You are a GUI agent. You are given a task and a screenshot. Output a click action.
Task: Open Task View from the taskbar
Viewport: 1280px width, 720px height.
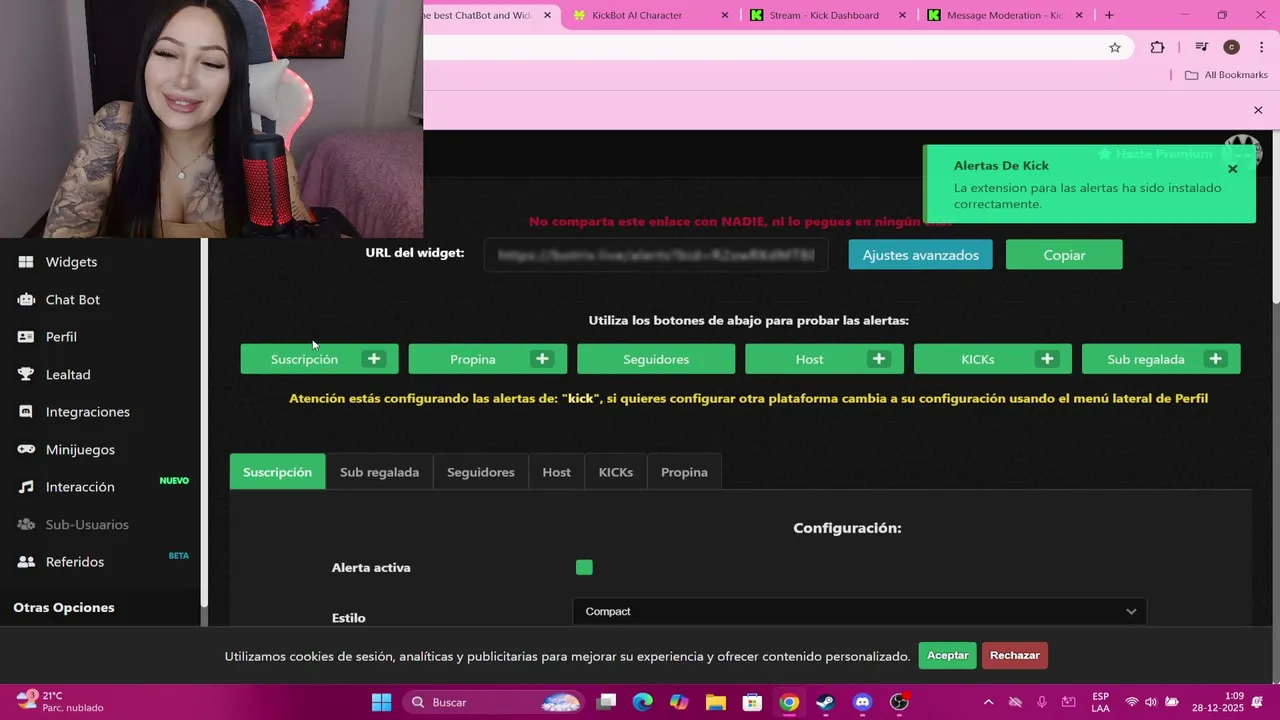(x=606, y=702)
